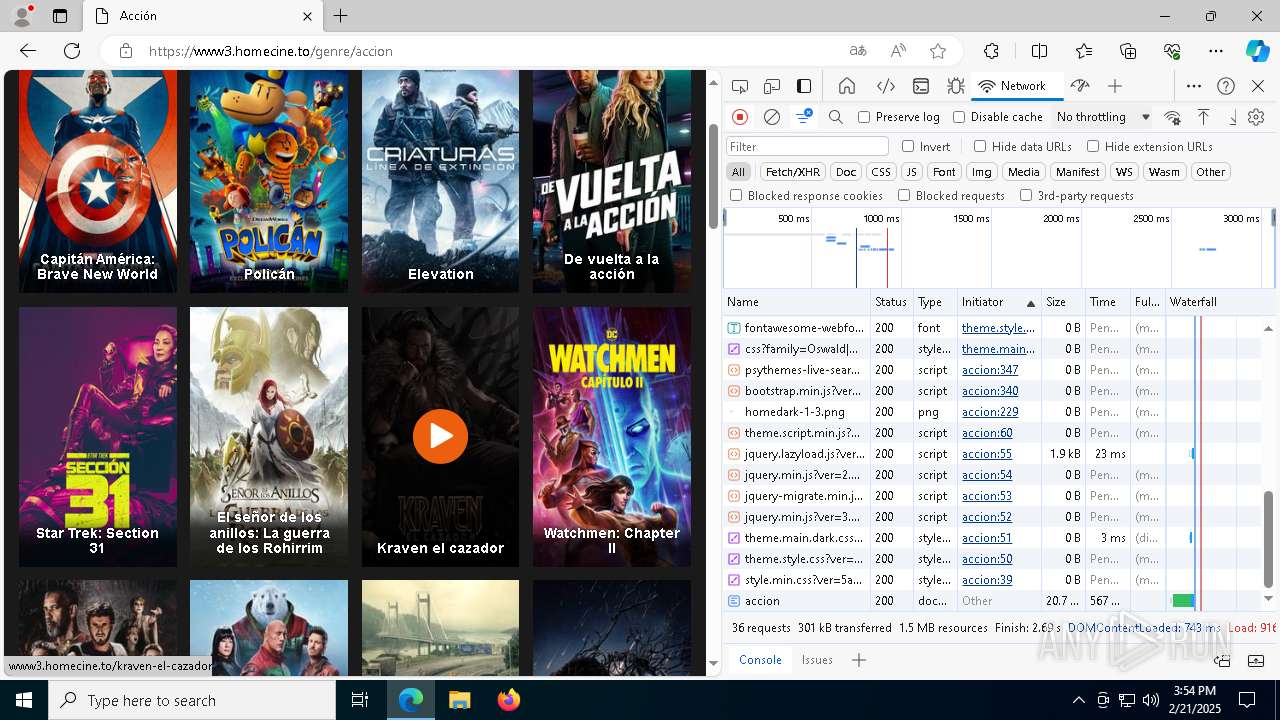1280x720 pixels.
Task: Open Windows Start menu
Action: pyautogui.click(x=24, y=700)
